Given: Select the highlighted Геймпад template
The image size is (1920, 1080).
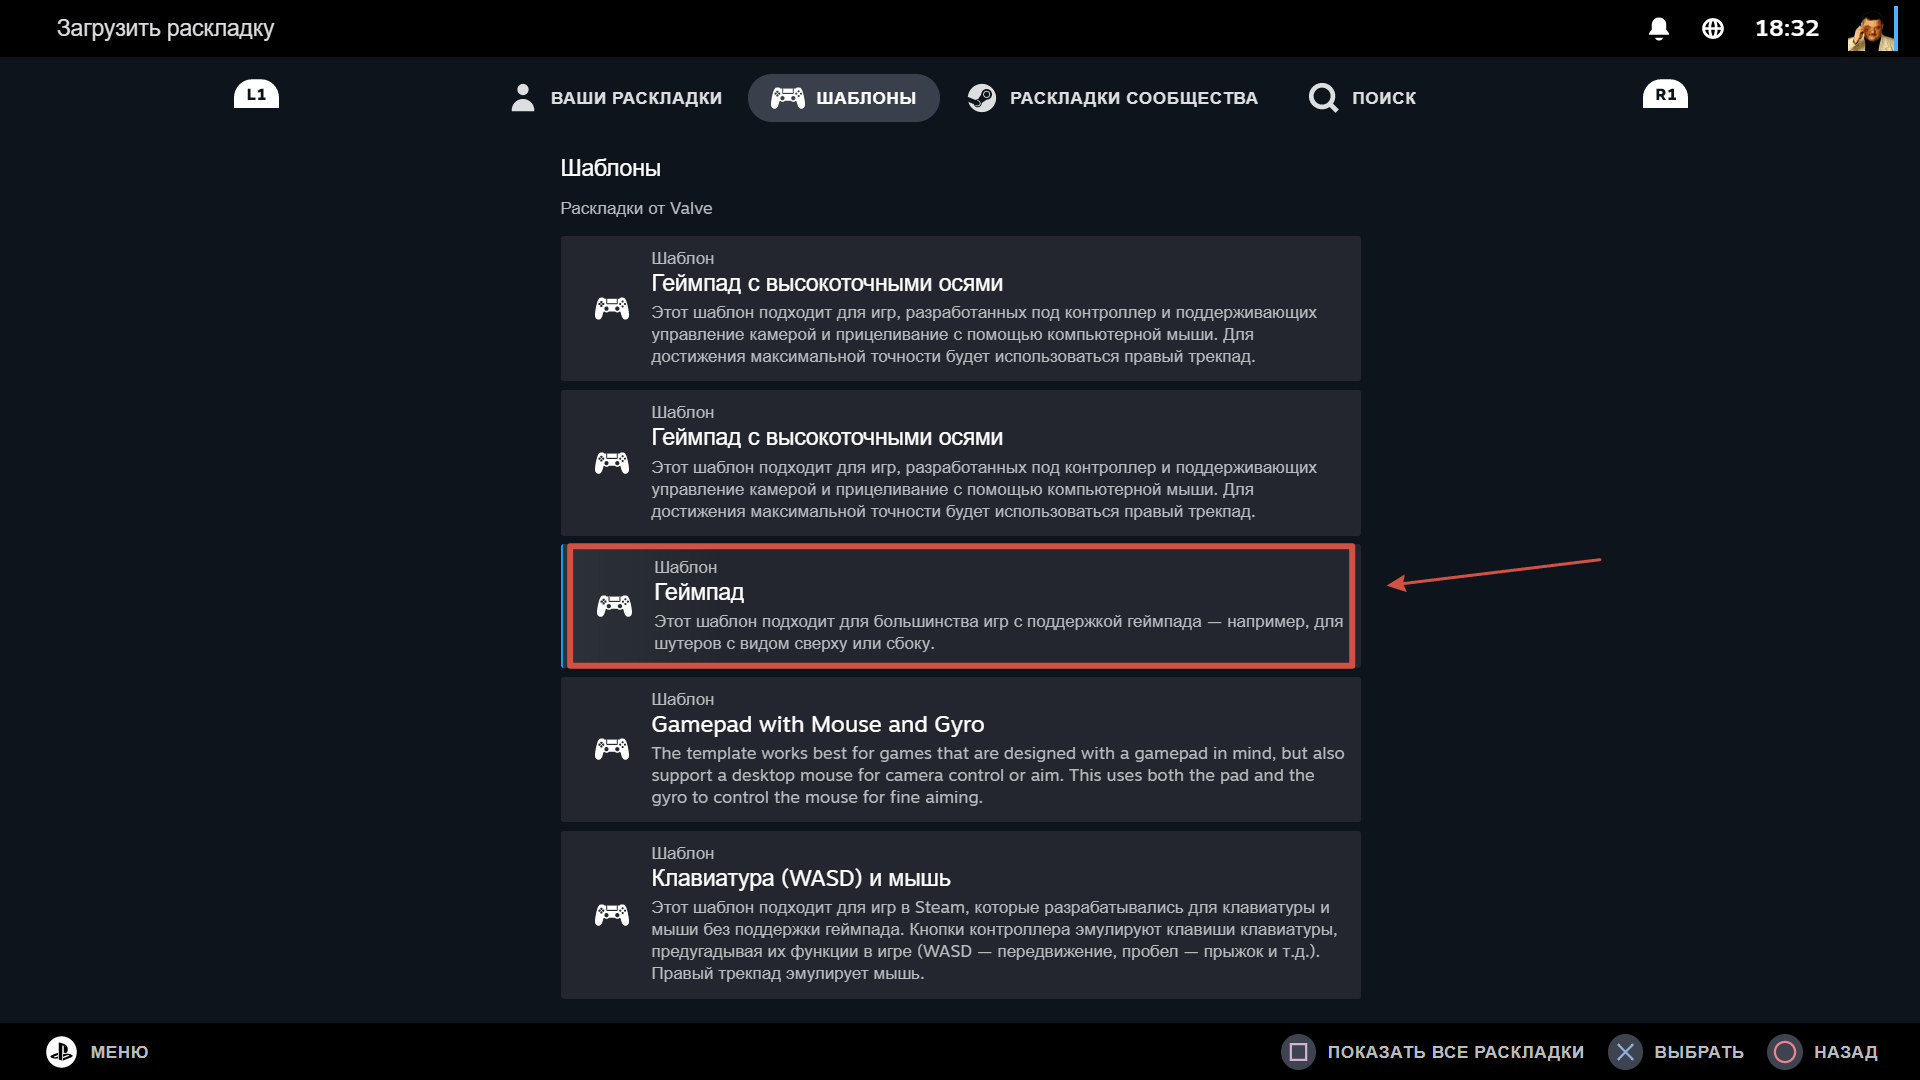Looking at the screenshot, I should 960,606.
